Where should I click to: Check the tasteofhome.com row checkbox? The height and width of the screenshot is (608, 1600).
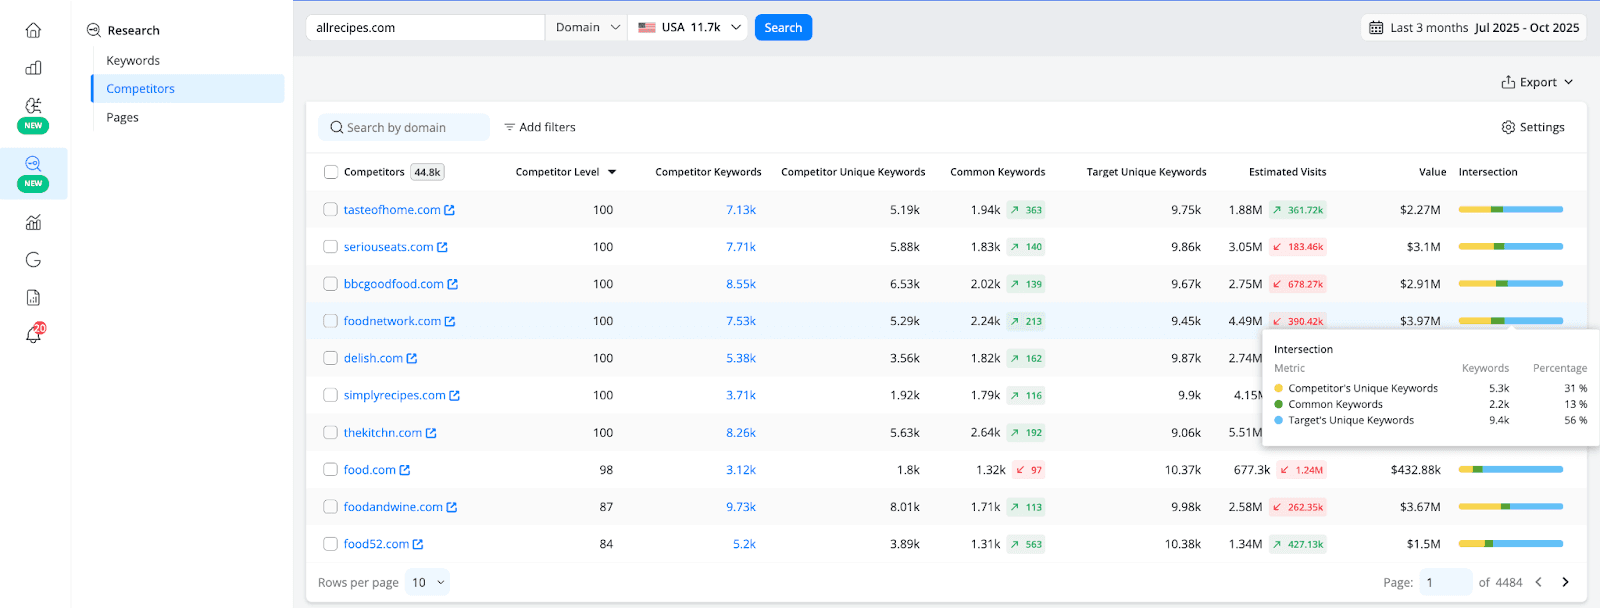point(331,210)
